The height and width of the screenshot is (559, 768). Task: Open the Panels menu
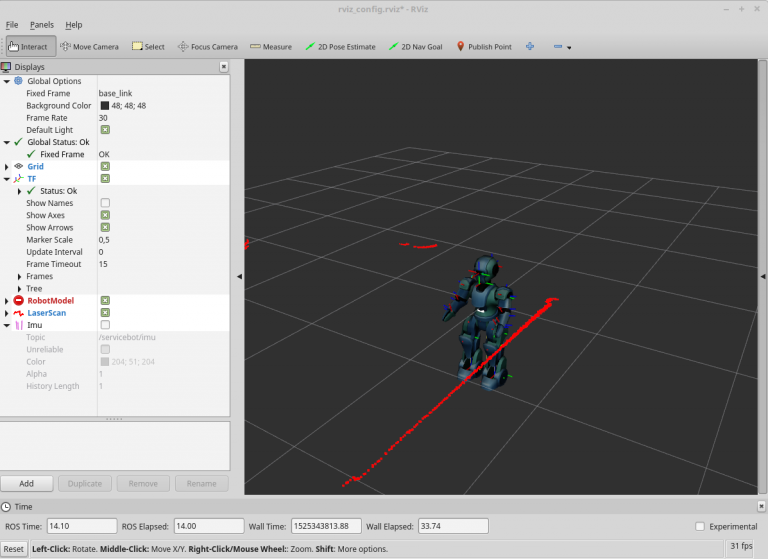(41, 24)
